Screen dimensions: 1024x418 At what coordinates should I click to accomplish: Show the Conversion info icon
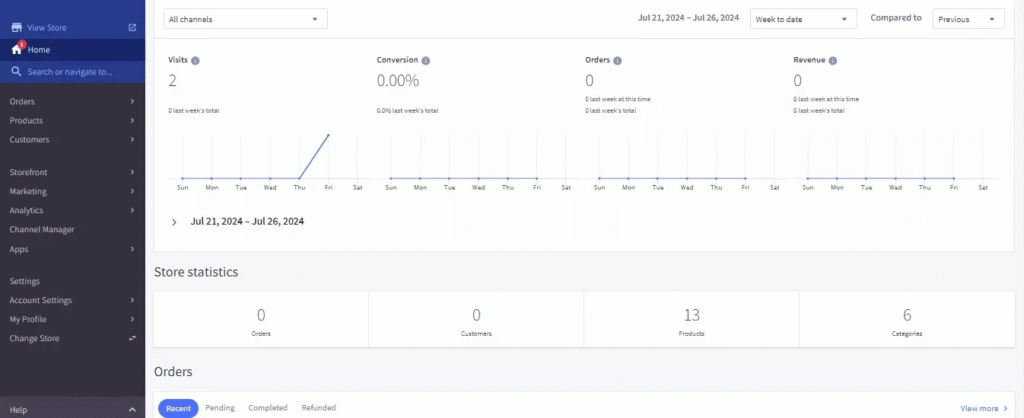click(x=426, y=60)
